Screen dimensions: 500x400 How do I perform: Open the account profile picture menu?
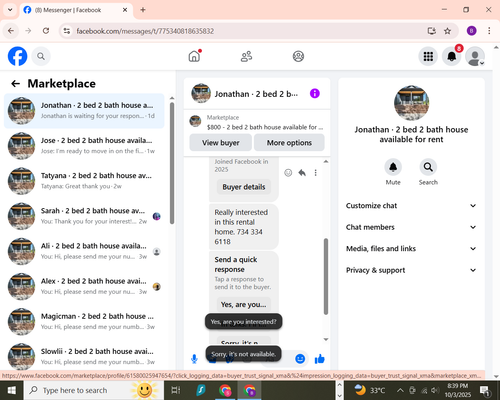pyautogui.click(x=475, y=56)
